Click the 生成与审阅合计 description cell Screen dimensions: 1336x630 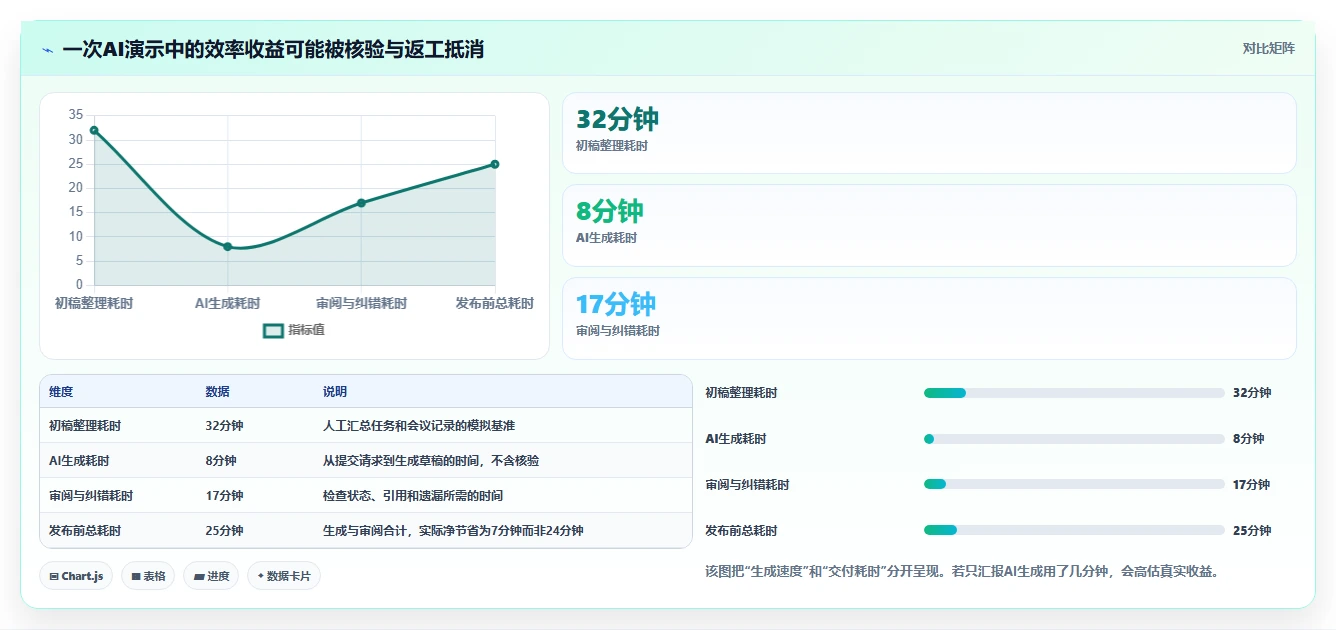click(453, 531)
